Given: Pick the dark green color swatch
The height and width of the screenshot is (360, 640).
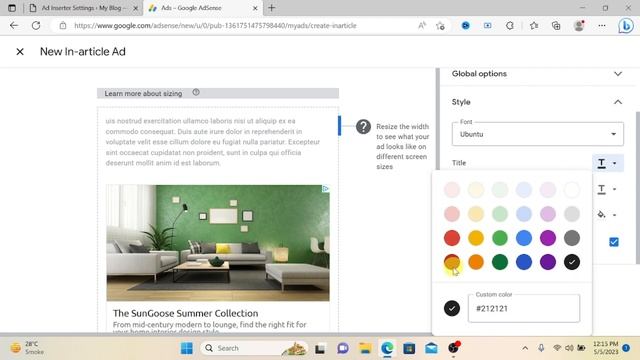Looking at the screenshot, I should pos(500,262).
